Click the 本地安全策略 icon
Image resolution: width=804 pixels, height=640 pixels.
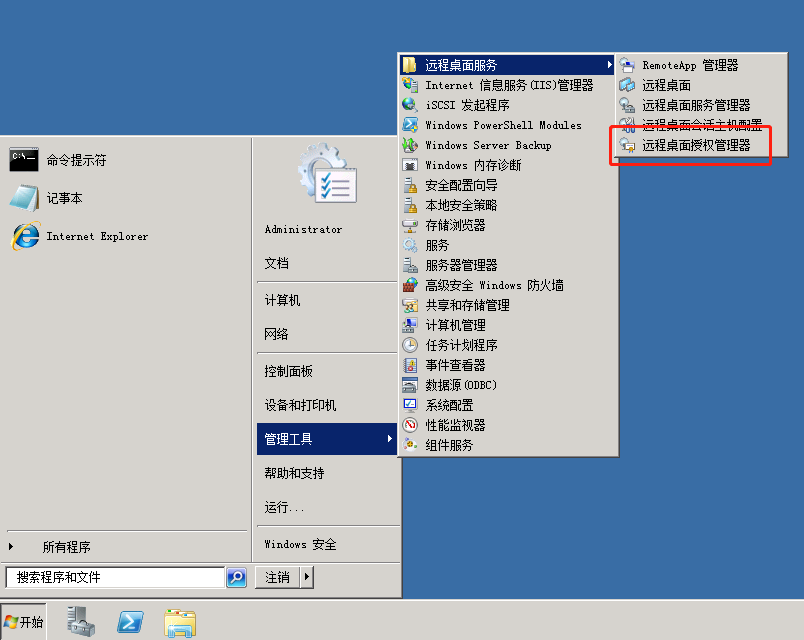[409, 205]
